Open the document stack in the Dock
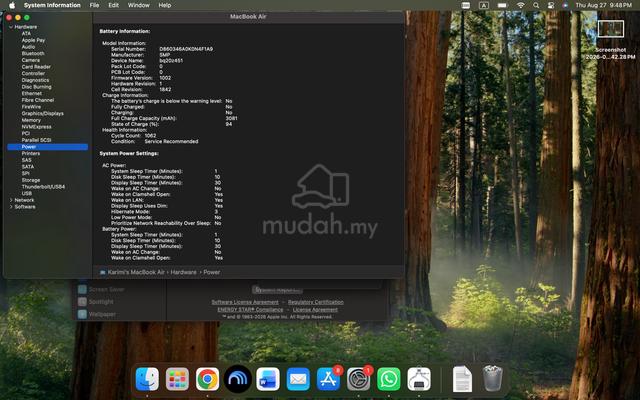640x400 pixels. tap(462, 379)
